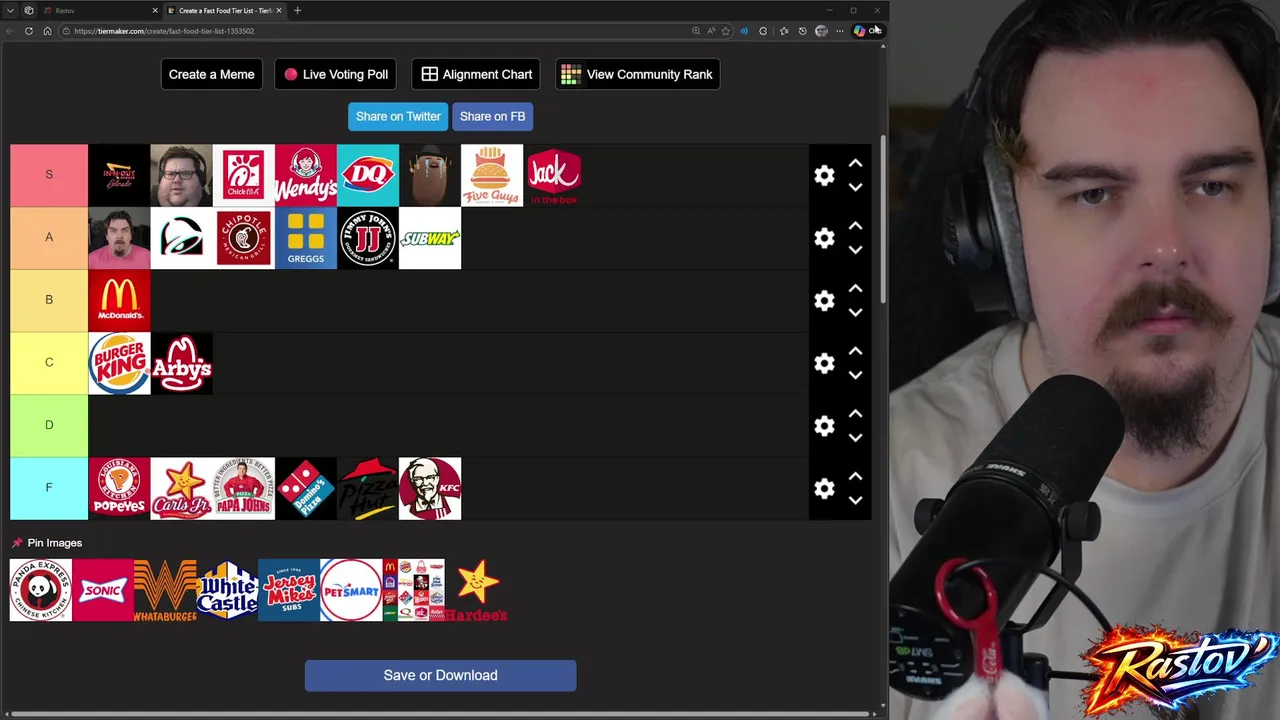Image resolution: width=1280 pixels, height=720 pixels.
Task: Select the Chipotle logo
Action: click(x=244, y=238)
